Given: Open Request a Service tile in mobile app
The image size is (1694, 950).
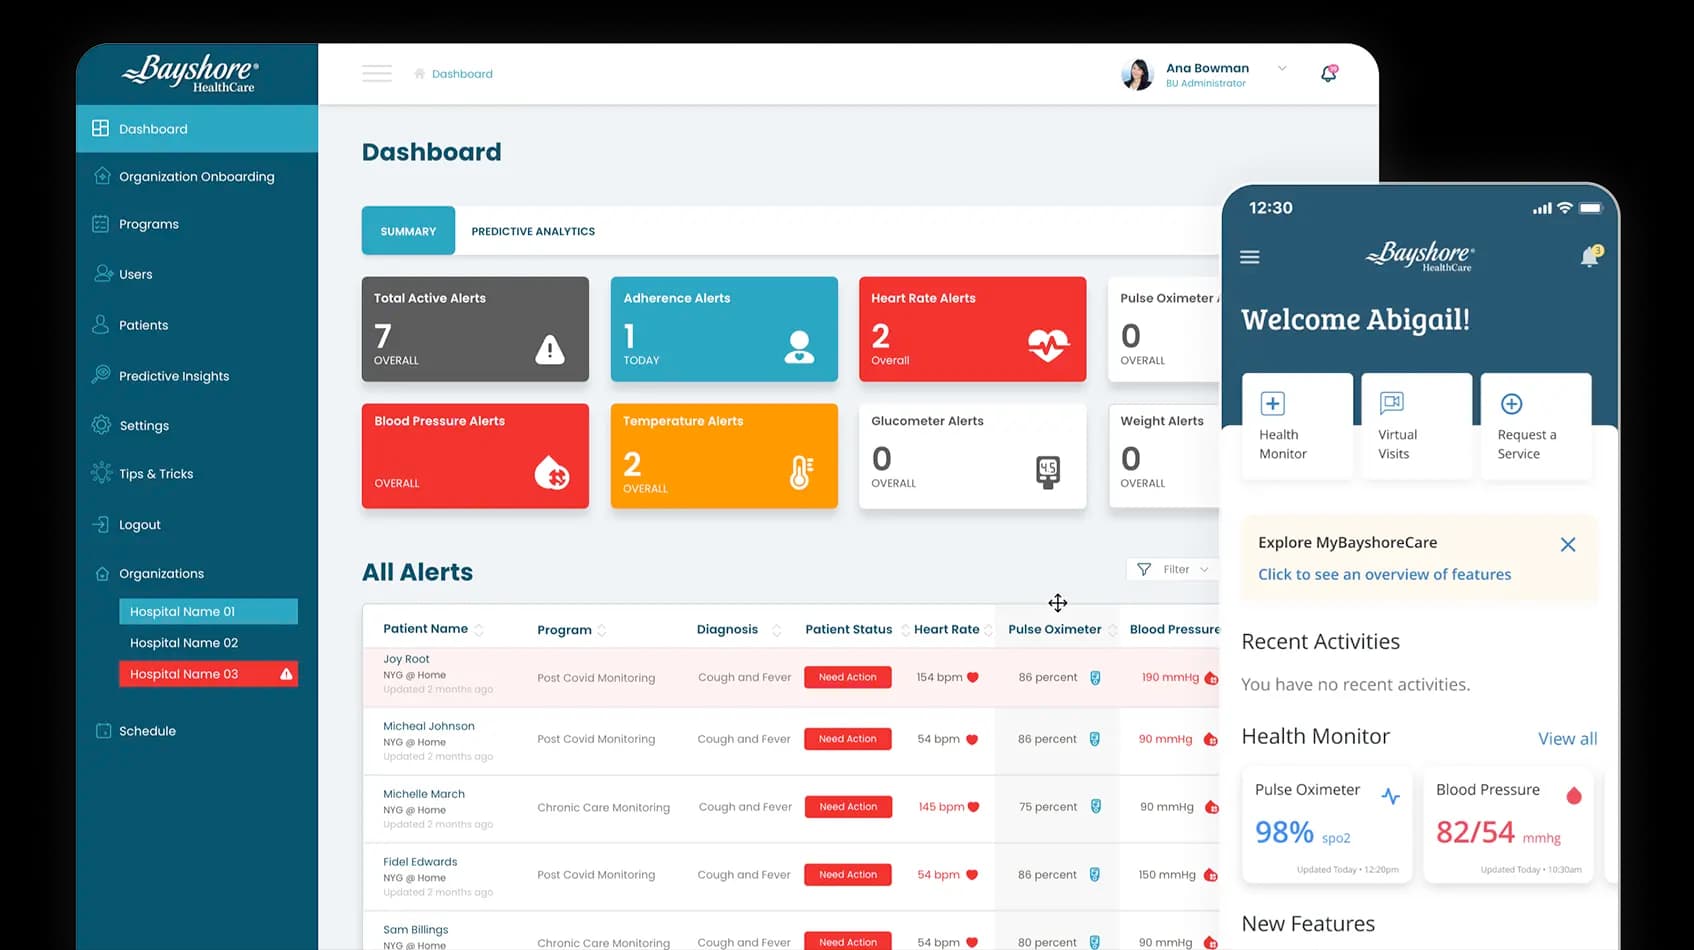Looking at the screenshot, I should (x=1536, y=426).
